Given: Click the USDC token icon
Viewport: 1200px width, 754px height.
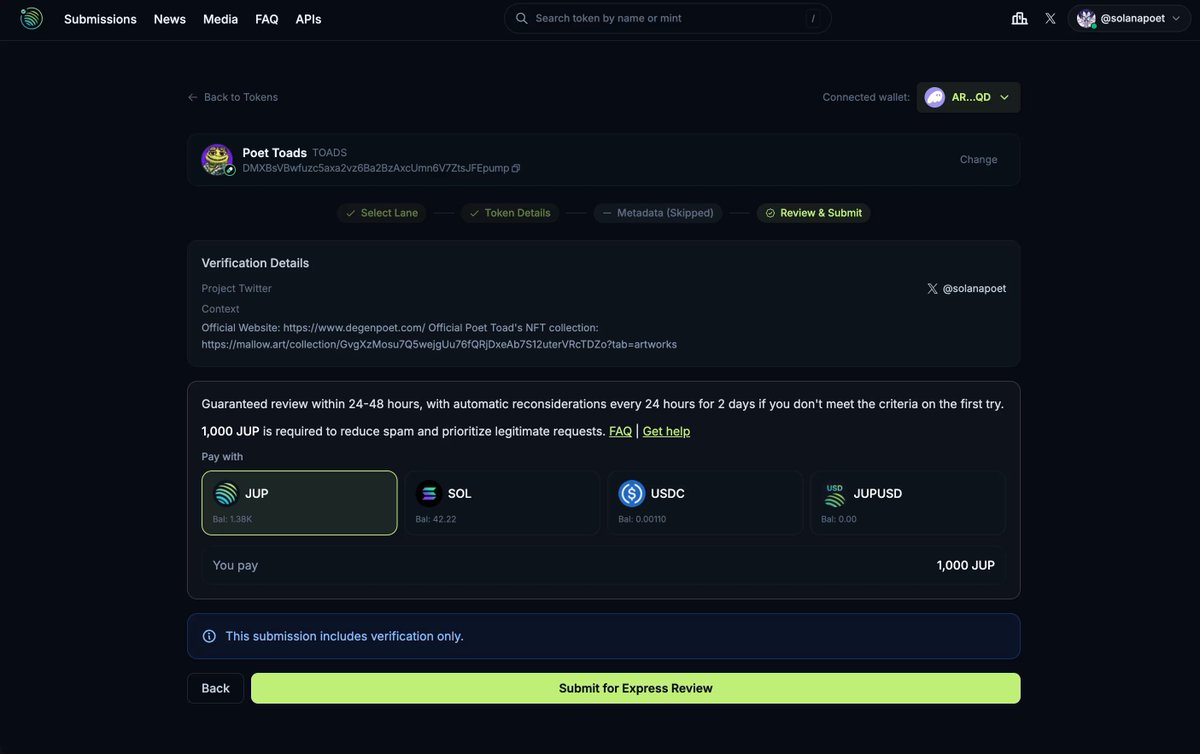Looking at the screenshot, I should coord(632,493).
